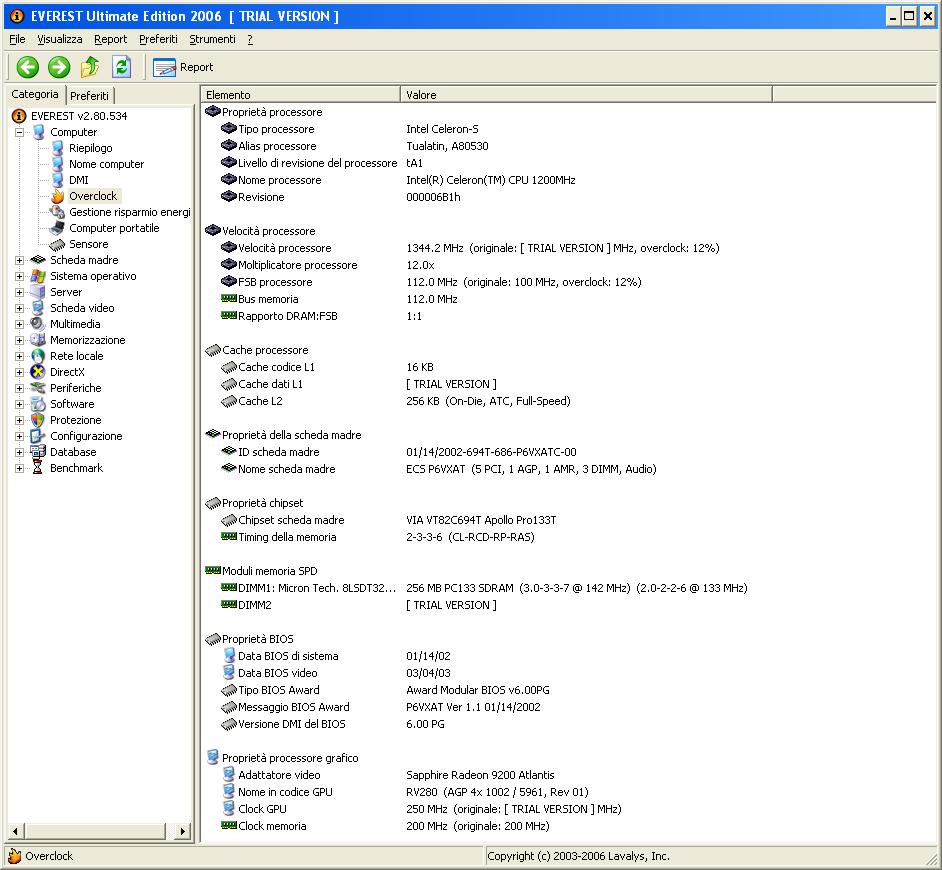Select the Protezione shield icon
Screen dimensions: 942x870
(x=38, y=420)
